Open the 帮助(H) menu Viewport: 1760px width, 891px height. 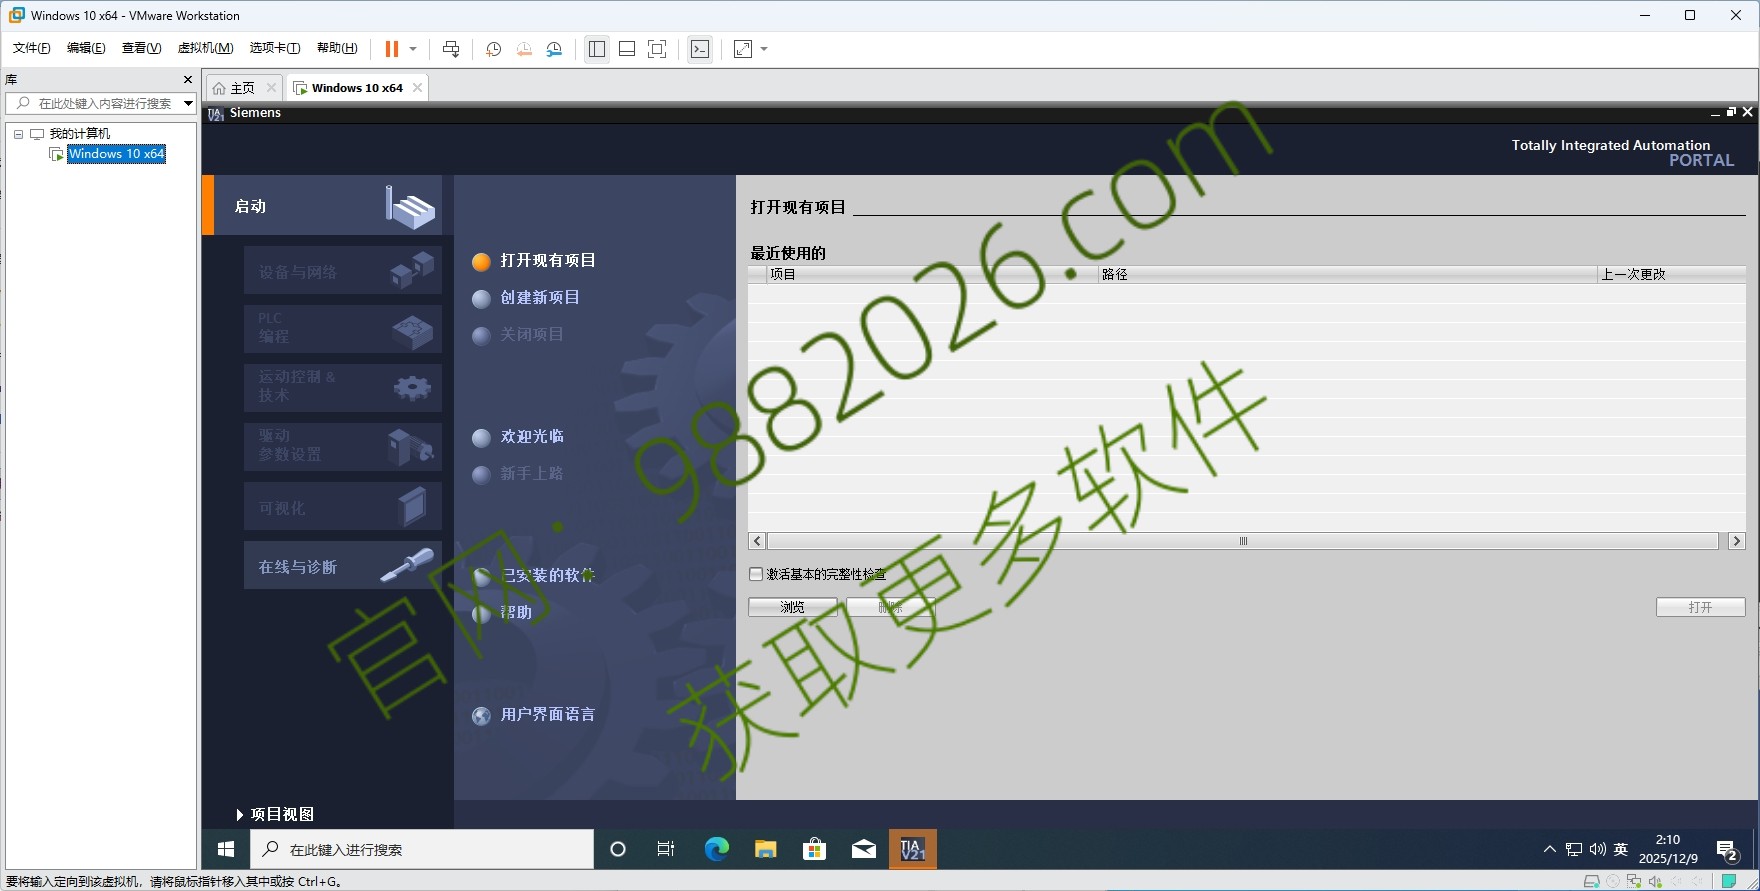pyautogui.click(x=337, y=48)
